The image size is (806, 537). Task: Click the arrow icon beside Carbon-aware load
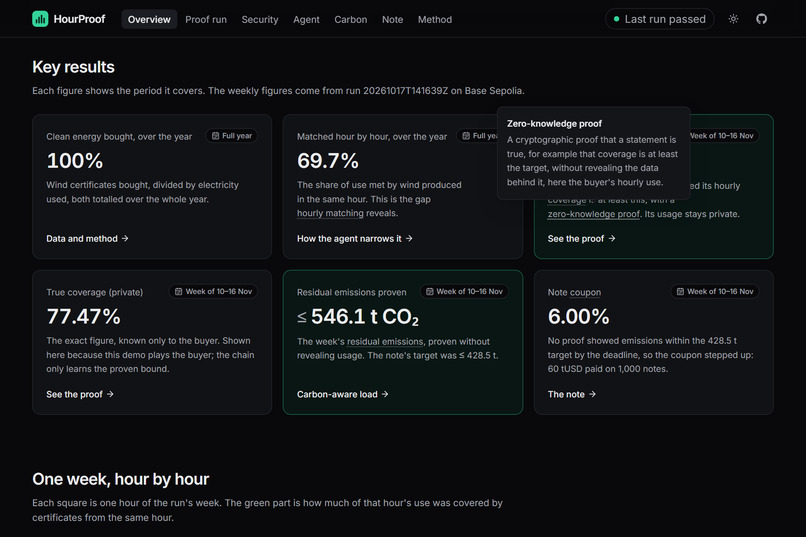tap(384, 394)
